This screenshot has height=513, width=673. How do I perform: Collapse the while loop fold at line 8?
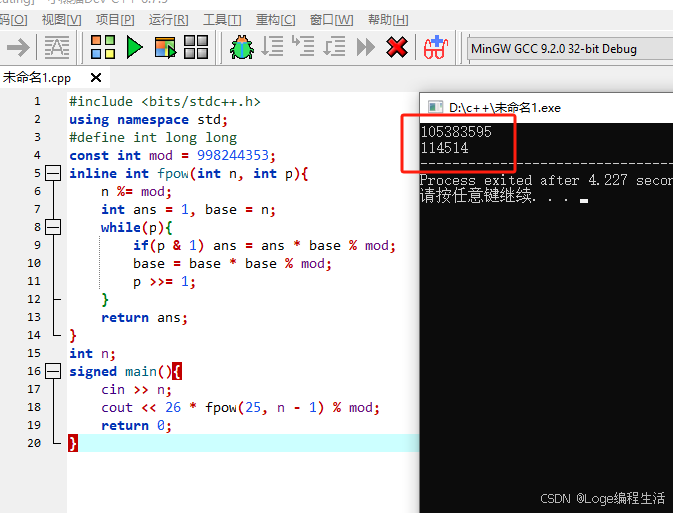(x=53, y=227)
